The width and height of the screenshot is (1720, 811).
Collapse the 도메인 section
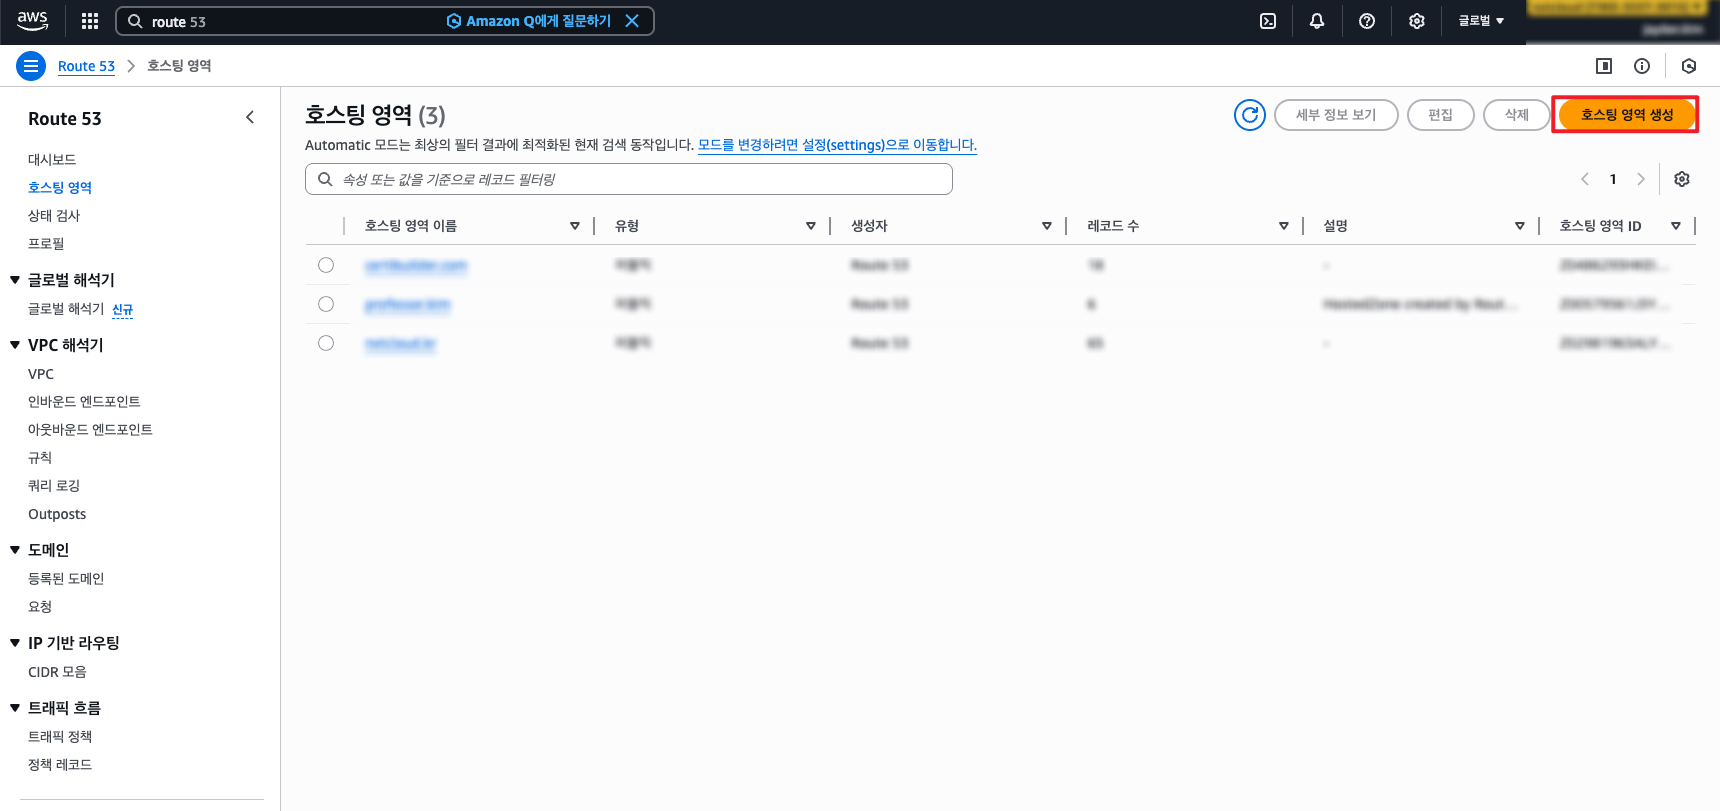[x=15, y=550]
